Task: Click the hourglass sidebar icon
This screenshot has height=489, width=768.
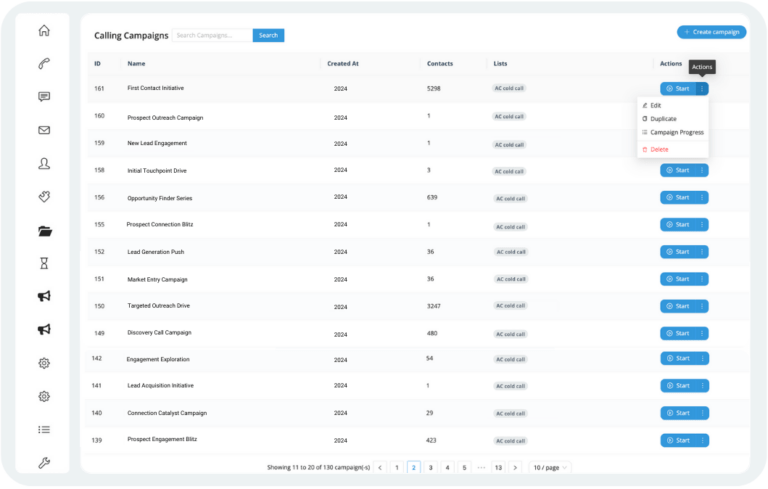Action: coord(44,264)
